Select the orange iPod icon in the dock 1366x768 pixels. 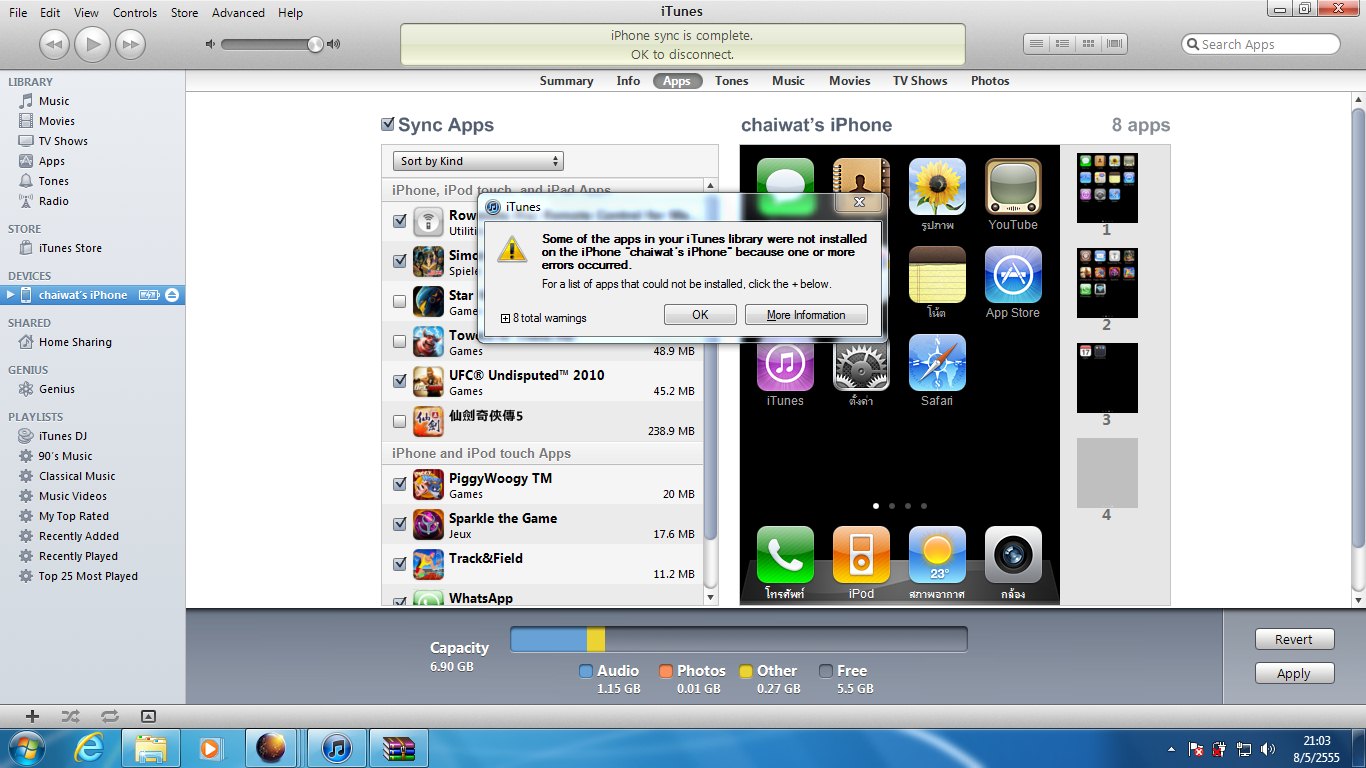pos(861,554)
